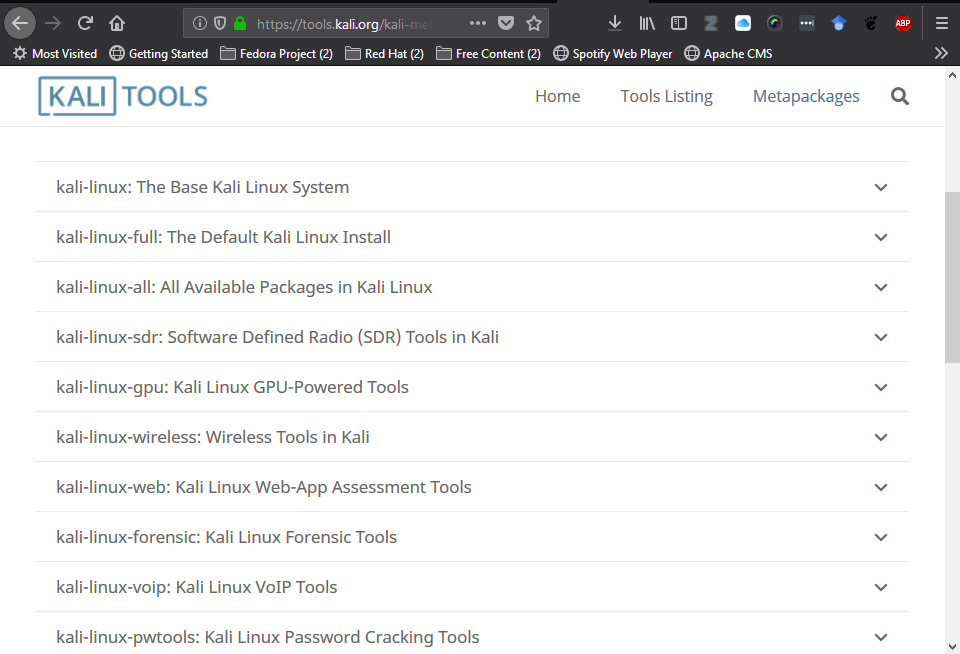Open the downloads panel
This screenshot has height=654, width=960.
click(x=615, y=23)
